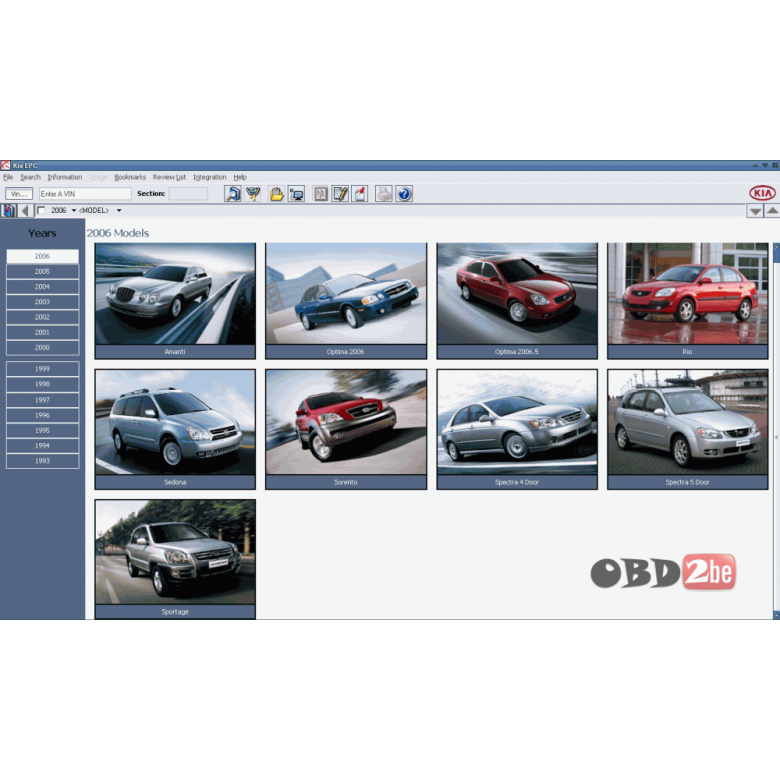Open the File menu
Image resolution: width=780 pixels, height=780 pixels.
(8, 177)
